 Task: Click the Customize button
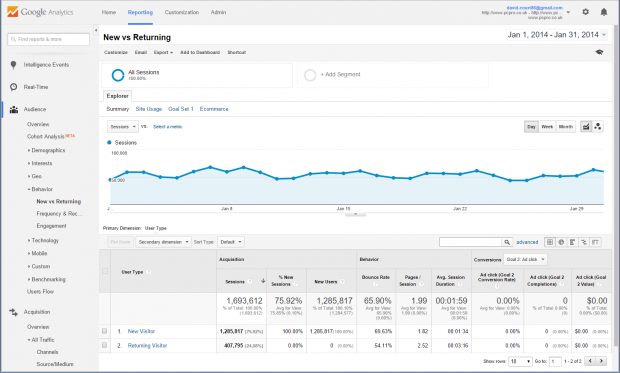pyautogui.click(x=116, y=52)
